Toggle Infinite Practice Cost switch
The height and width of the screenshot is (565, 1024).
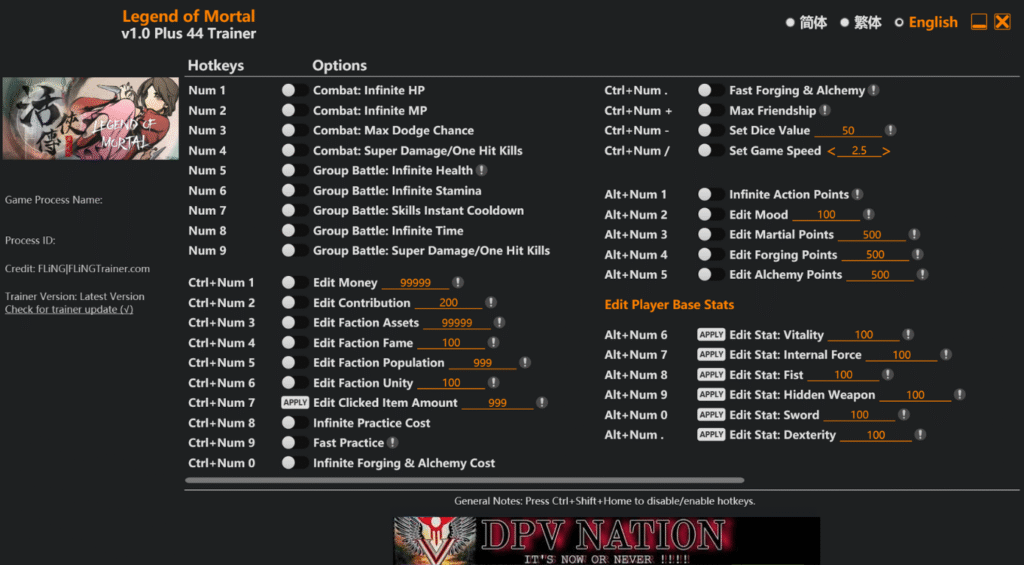(294, 423)
